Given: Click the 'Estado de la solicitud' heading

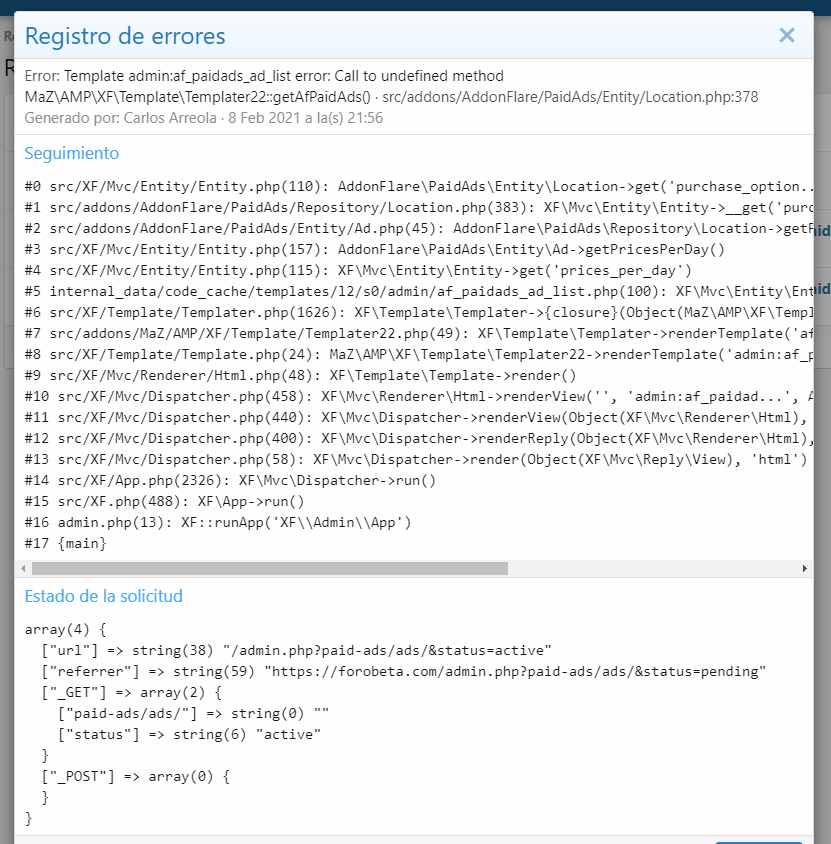Looking at the screenshot, I should [104, 596].
